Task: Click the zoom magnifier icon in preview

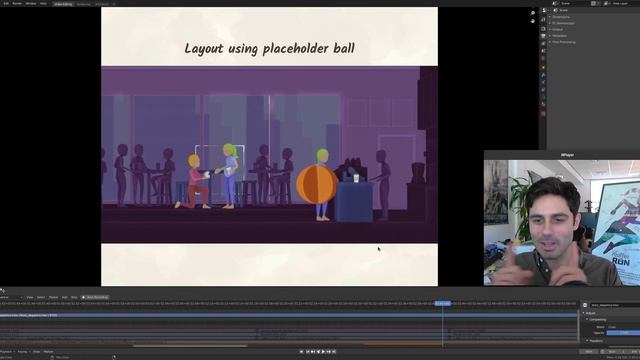Action: [x=533, y=13]
